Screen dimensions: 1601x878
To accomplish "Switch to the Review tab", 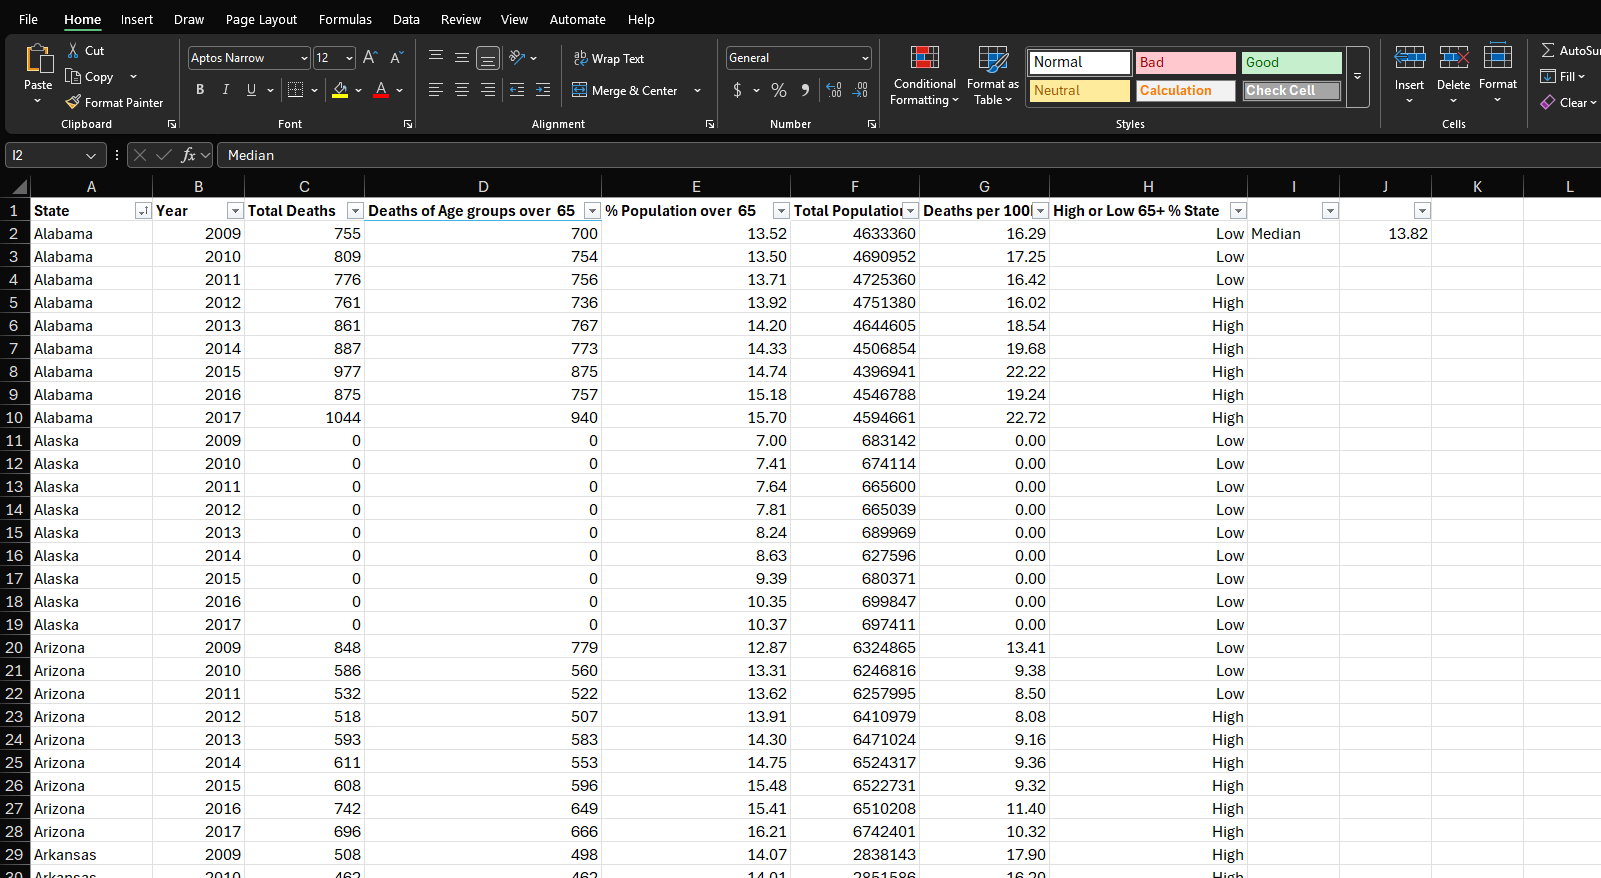I will [x=461, y=19].
